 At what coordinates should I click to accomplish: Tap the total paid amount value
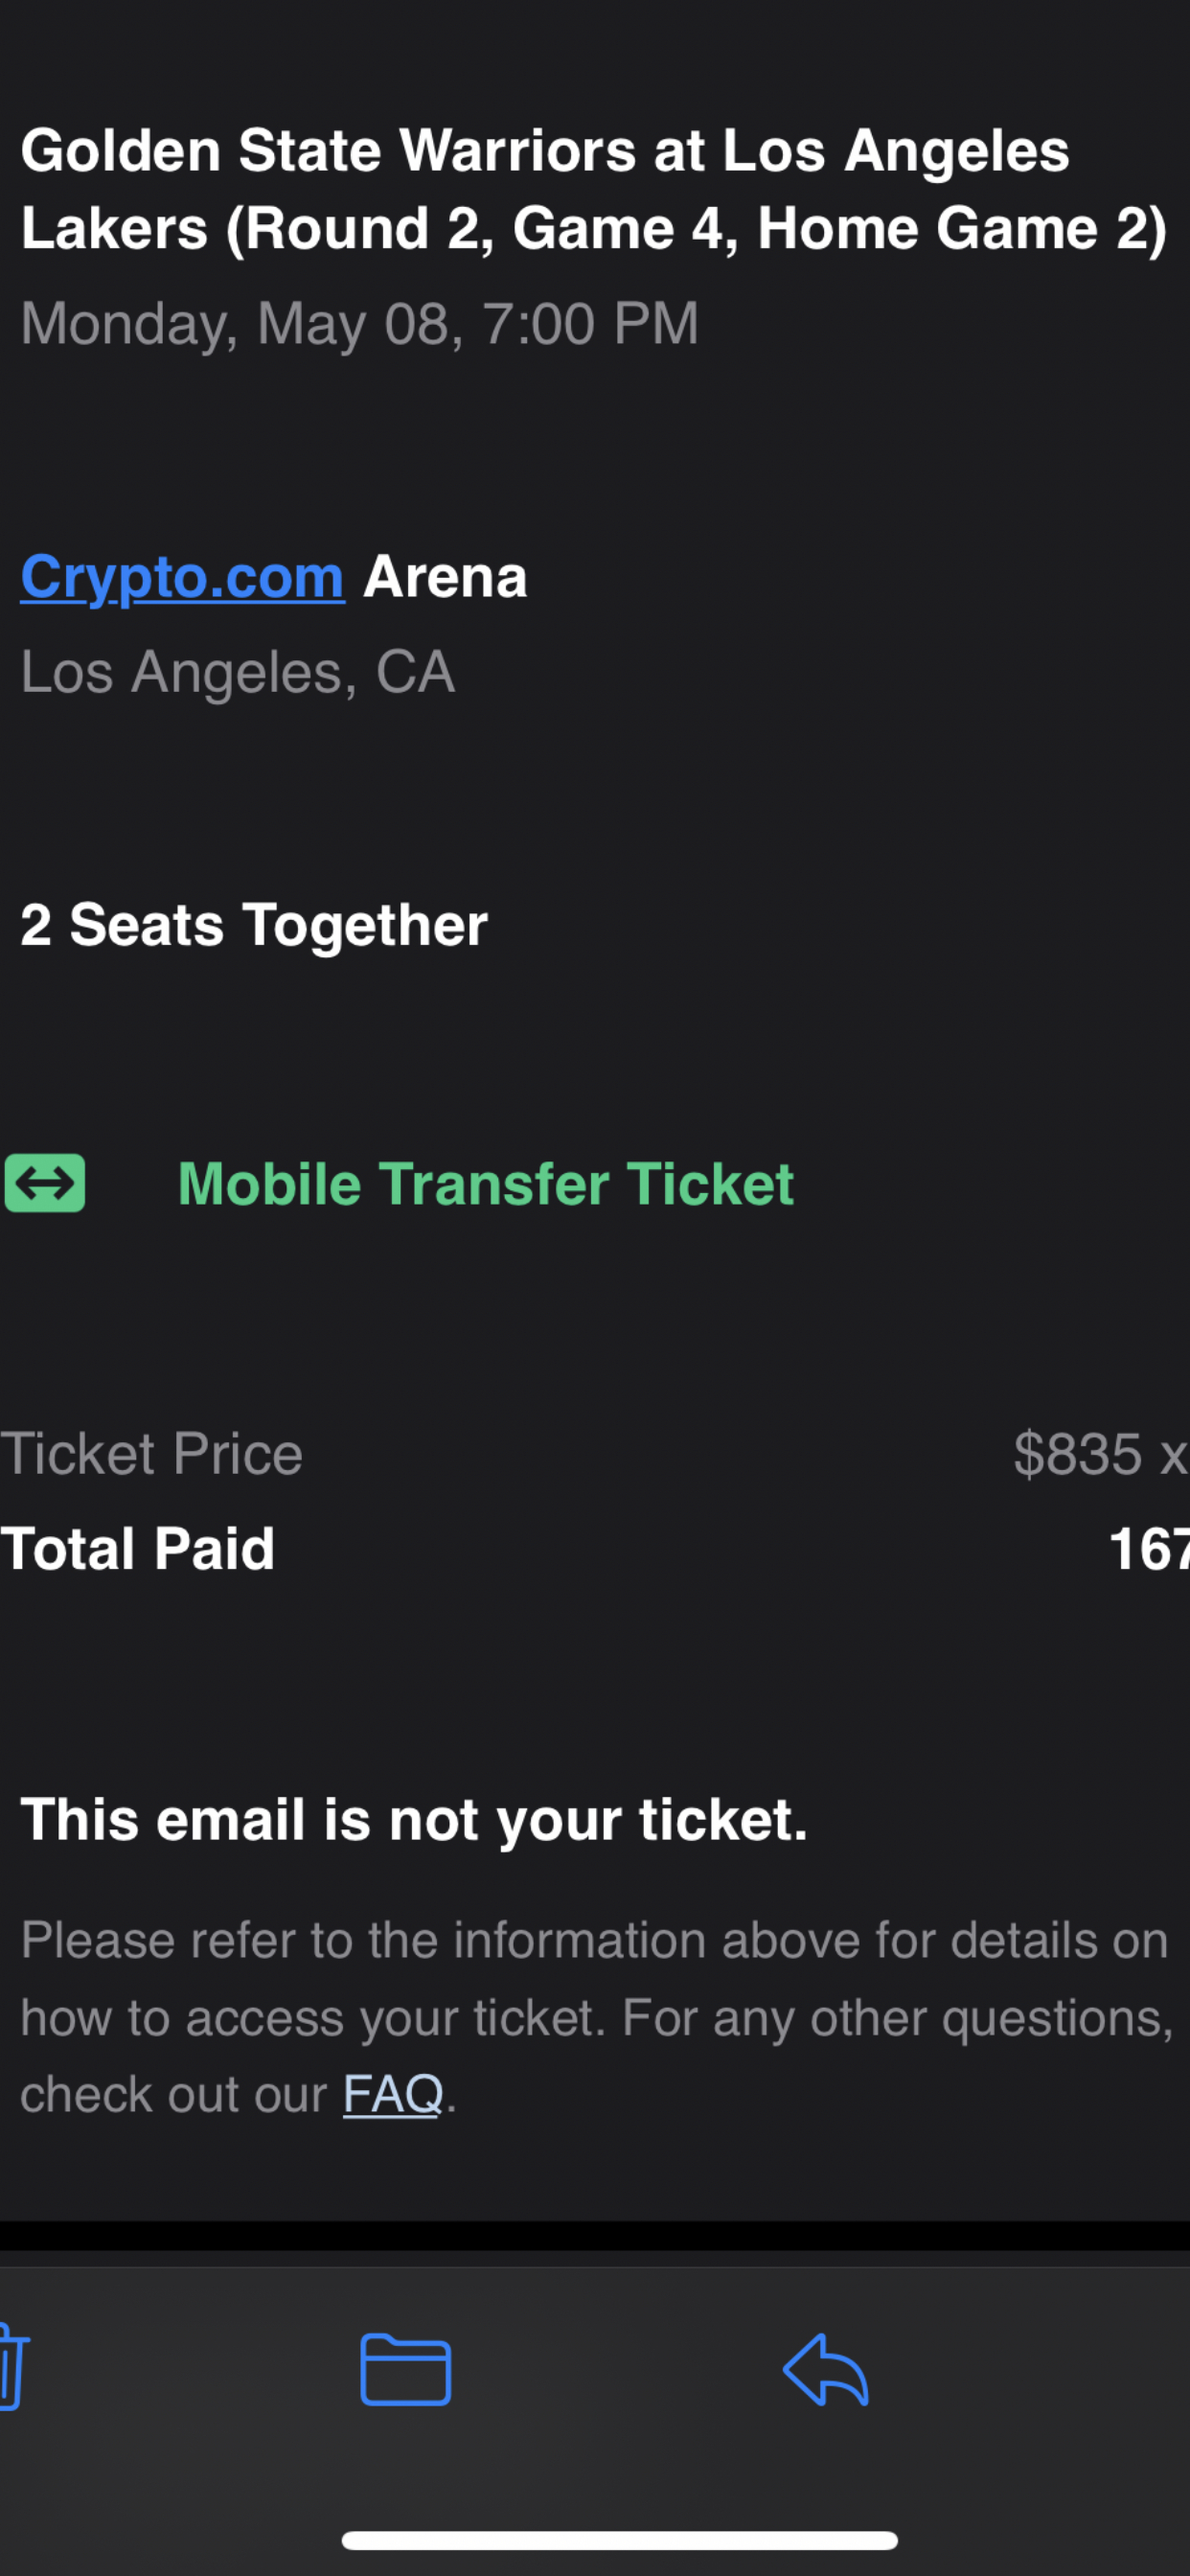tap(1148, 1549)
